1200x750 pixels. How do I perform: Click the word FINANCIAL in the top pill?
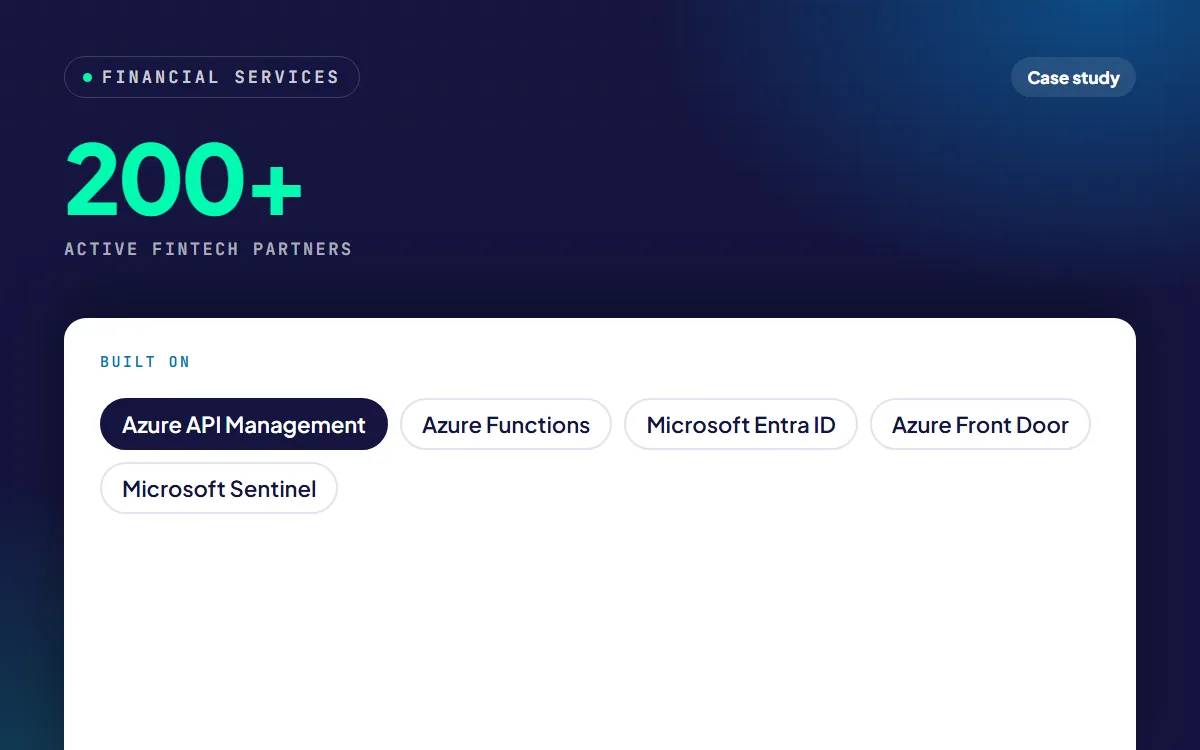click(161, 77)
